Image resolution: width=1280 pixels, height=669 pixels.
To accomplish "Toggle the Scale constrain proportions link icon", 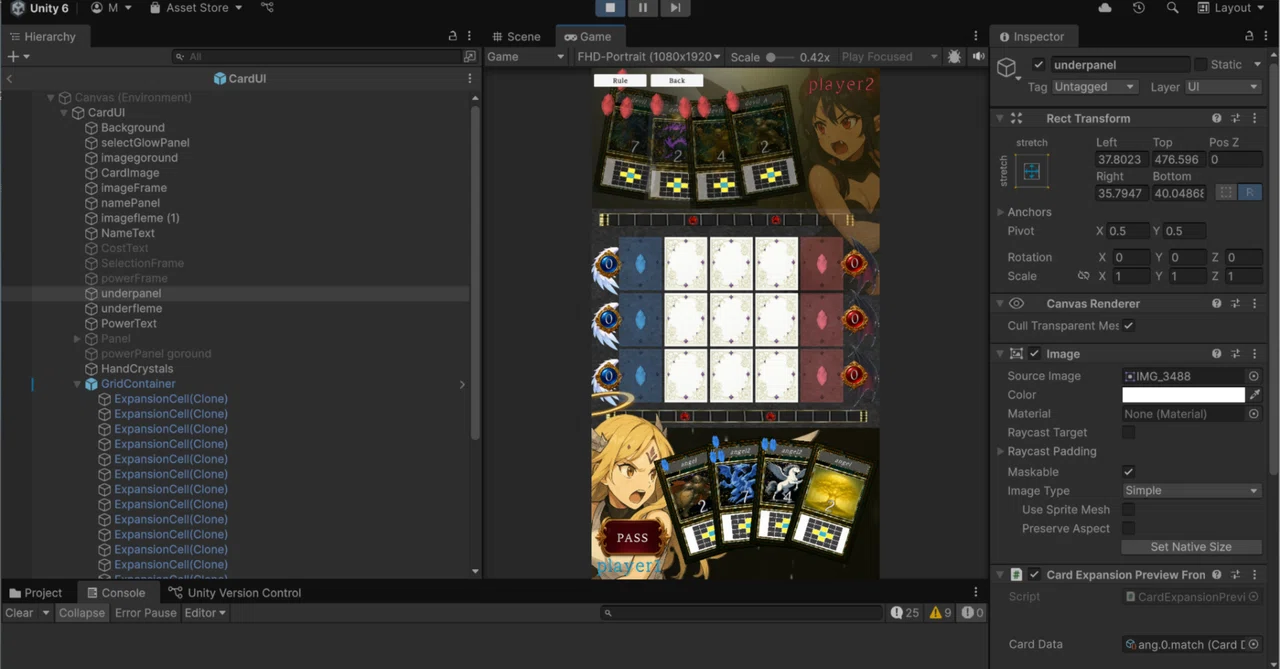I will click(1083, 277).
